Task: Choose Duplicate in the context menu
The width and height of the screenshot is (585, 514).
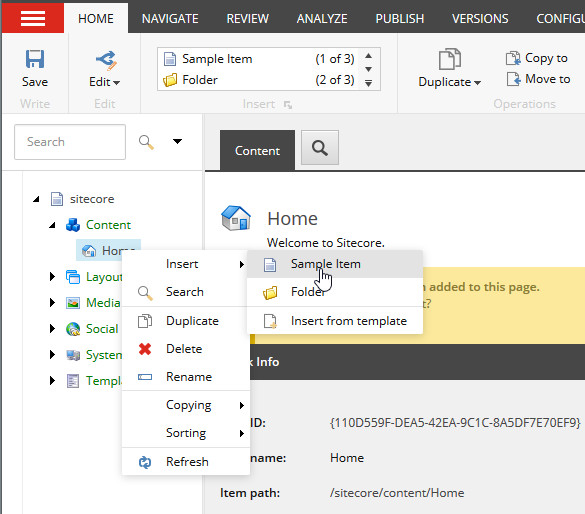Action: pos(185,321)
